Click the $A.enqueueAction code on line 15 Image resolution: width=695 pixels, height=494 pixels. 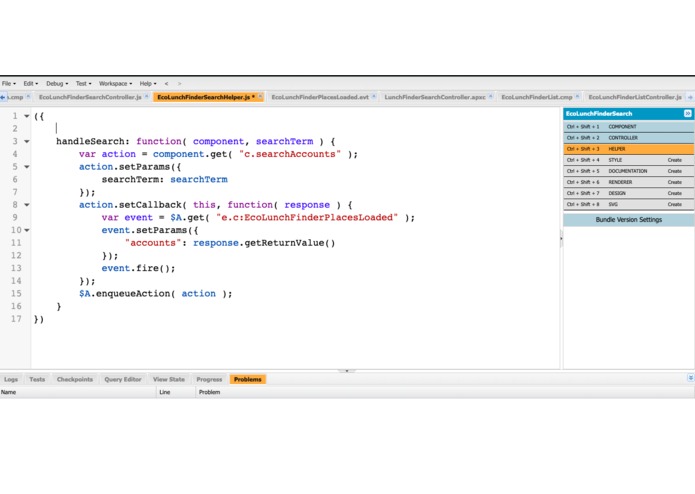[155, 294]
